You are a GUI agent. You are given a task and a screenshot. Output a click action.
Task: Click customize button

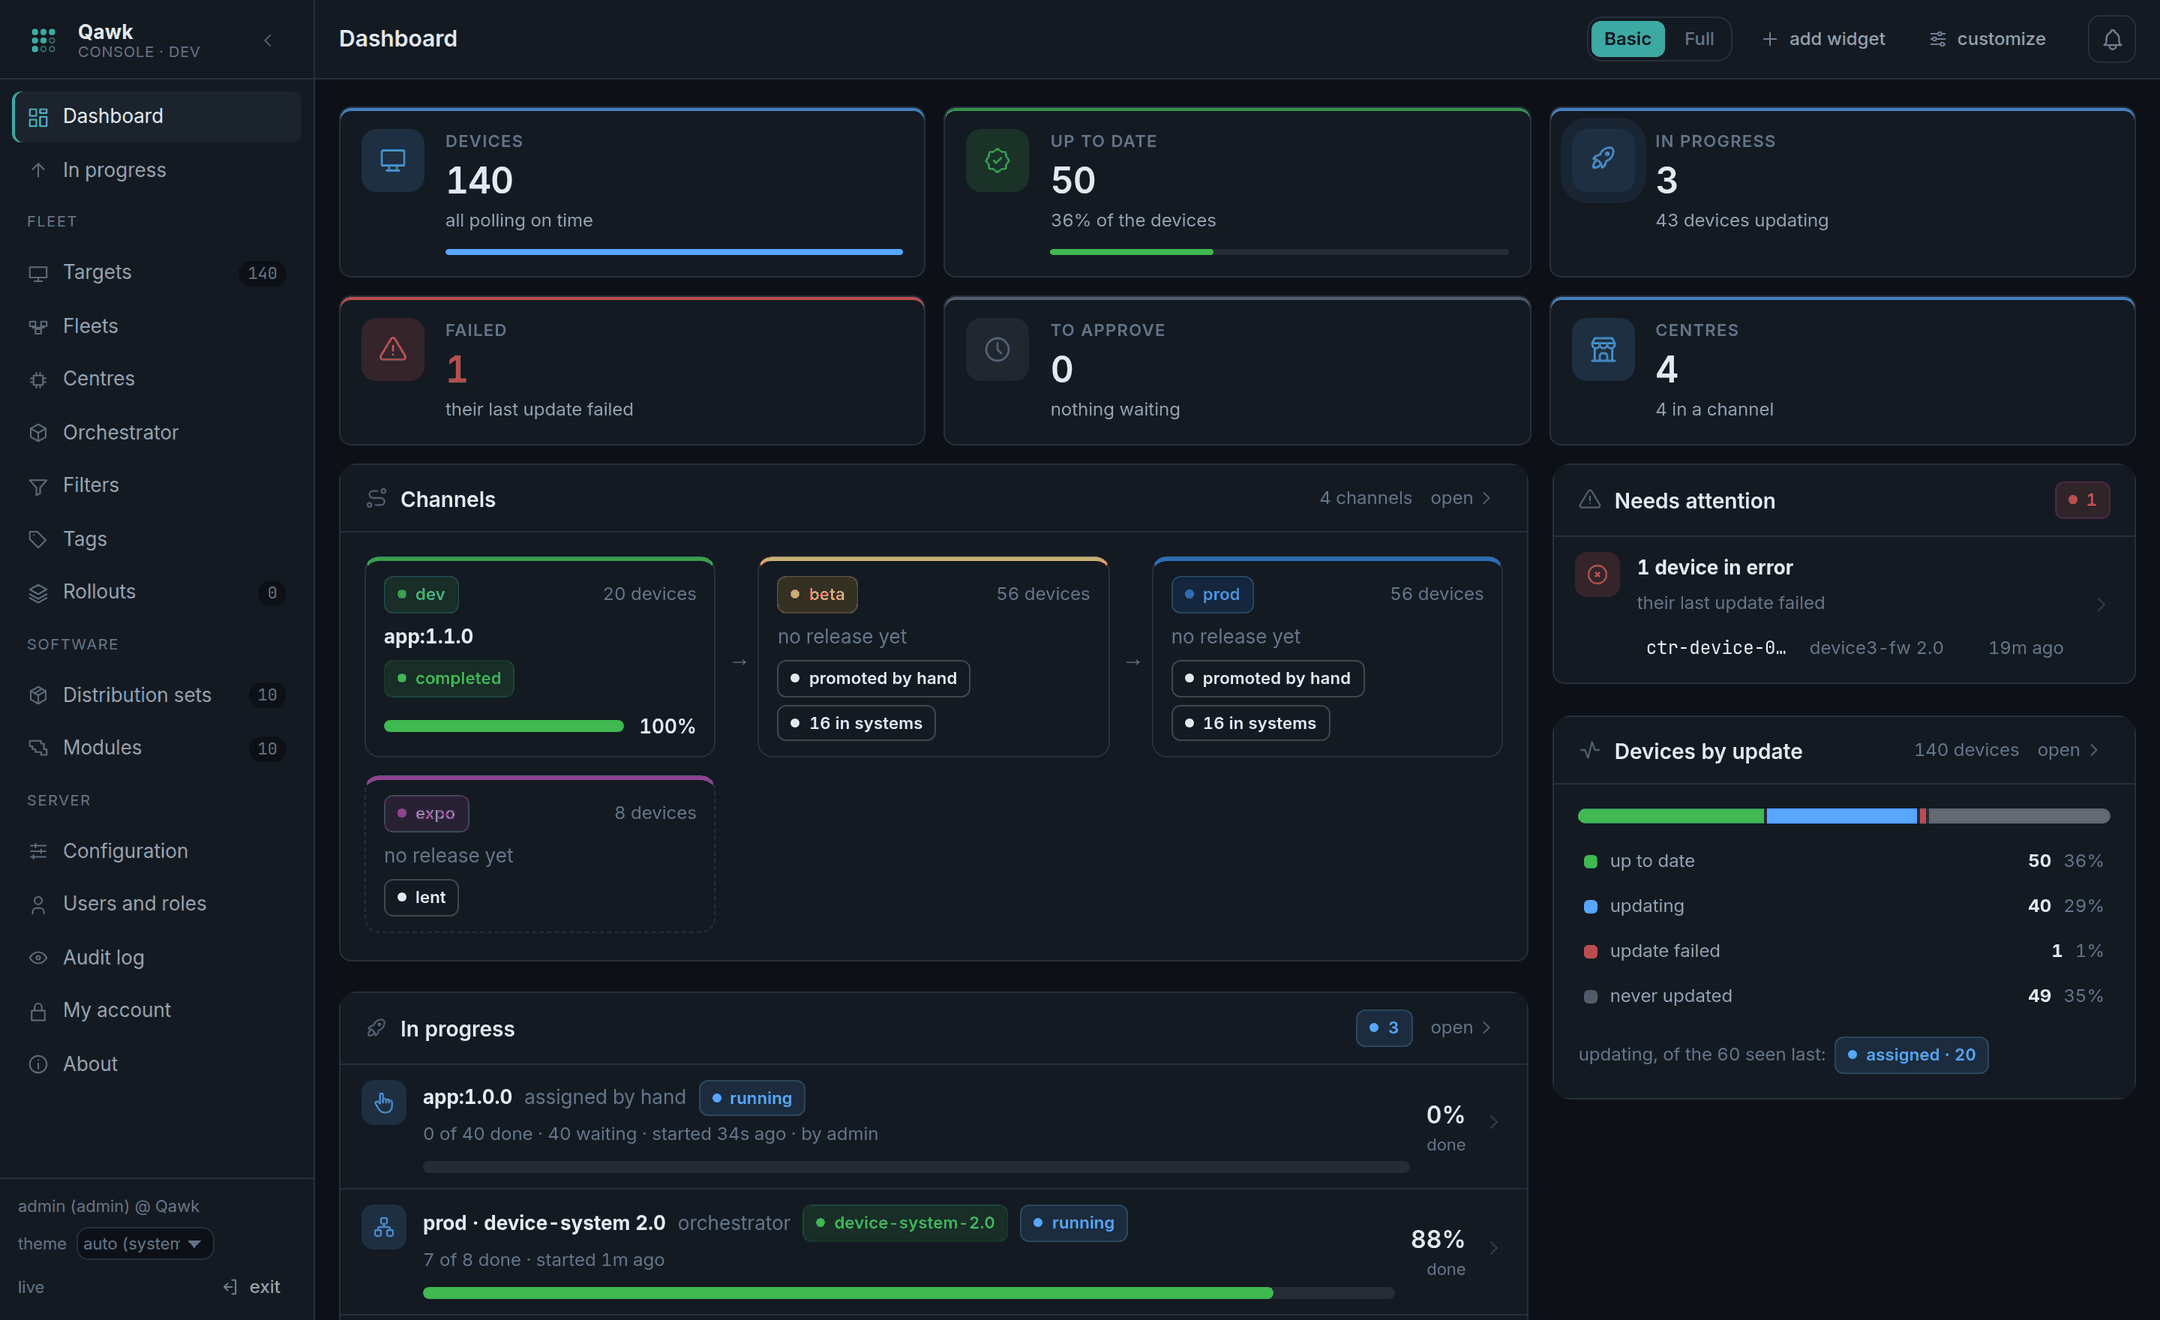(x=1987, y=39)
